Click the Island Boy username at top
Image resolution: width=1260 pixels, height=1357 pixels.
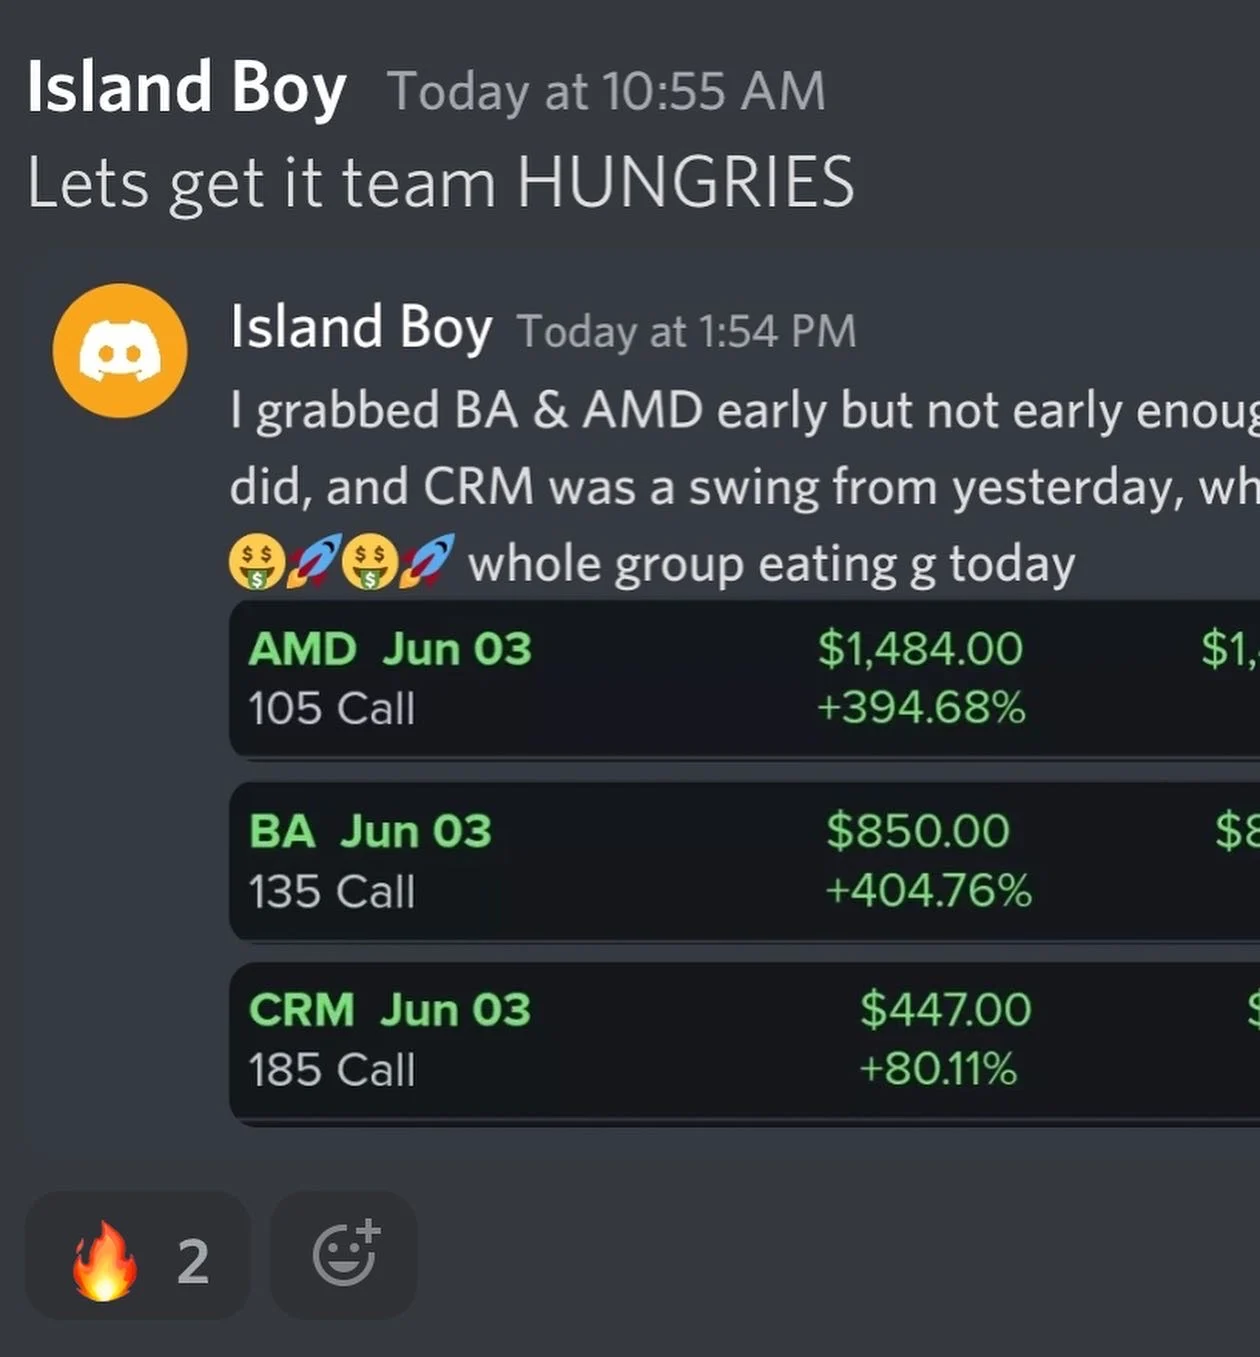pyautogui.click(x=186, y=88)
